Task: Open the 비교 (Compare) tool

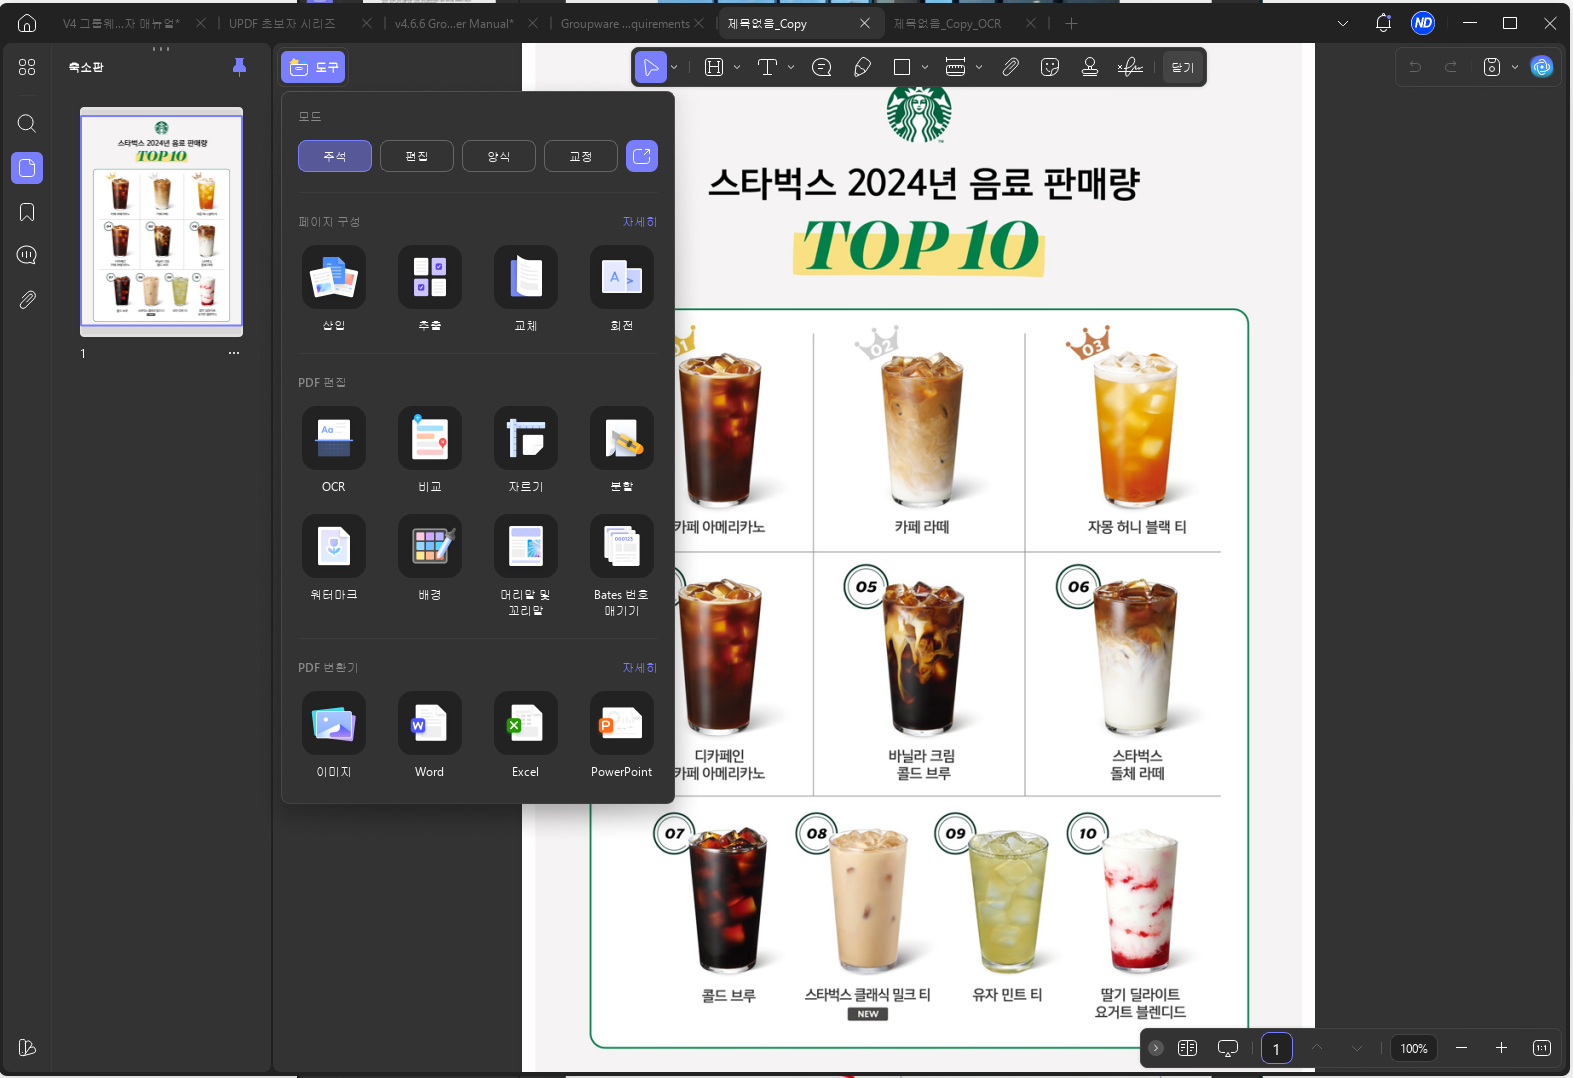Action: point(430,449)
